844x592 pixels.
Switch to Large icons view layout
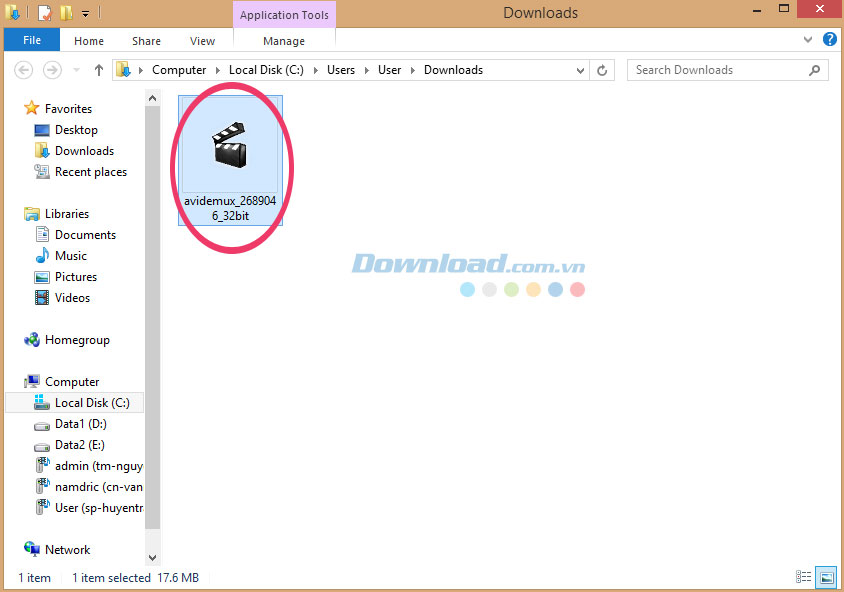point(826,577)
